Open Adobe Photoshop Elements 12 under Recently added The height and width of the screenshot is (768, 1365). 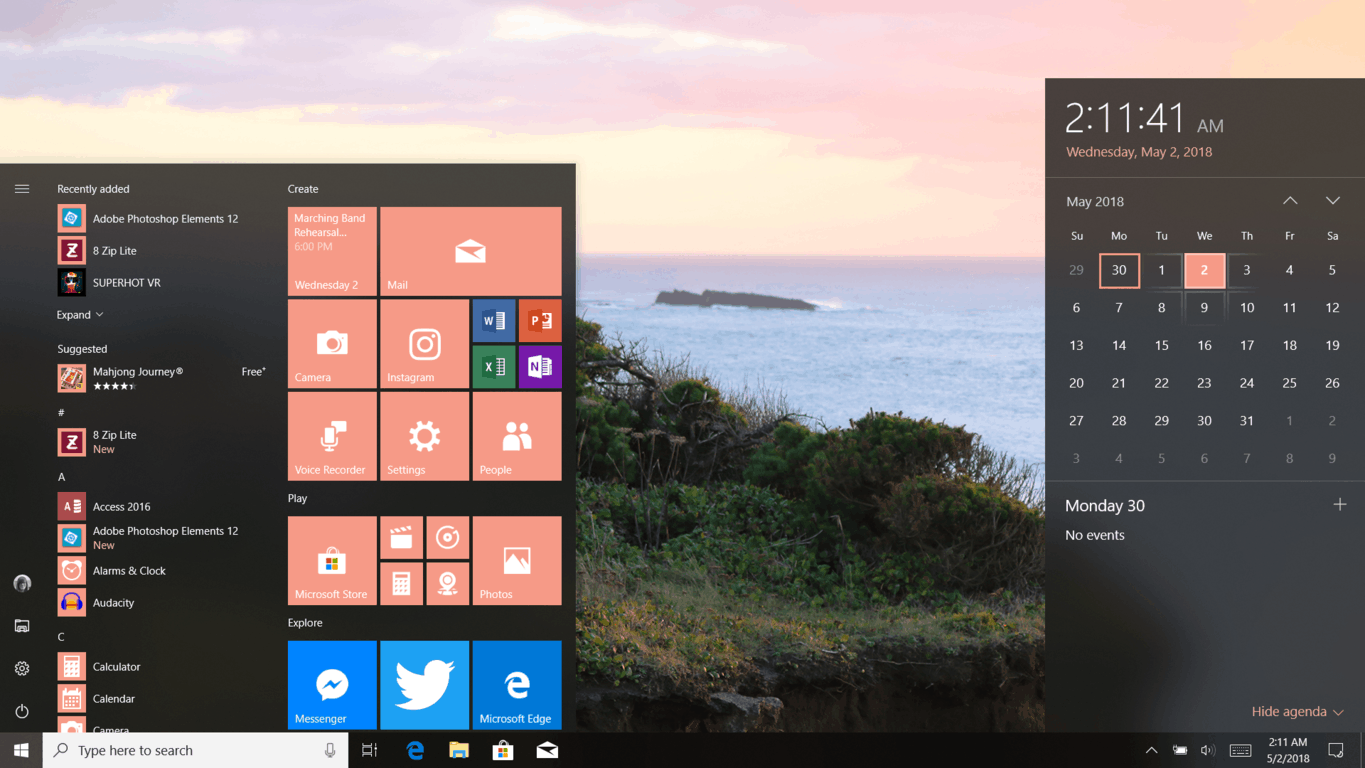point(164,218)
